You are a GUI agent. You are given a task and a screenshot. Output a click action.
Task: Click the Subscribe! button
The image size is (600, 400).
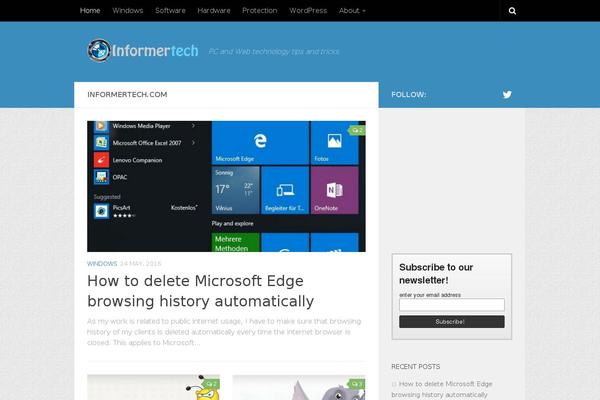[x=452, y=322]
